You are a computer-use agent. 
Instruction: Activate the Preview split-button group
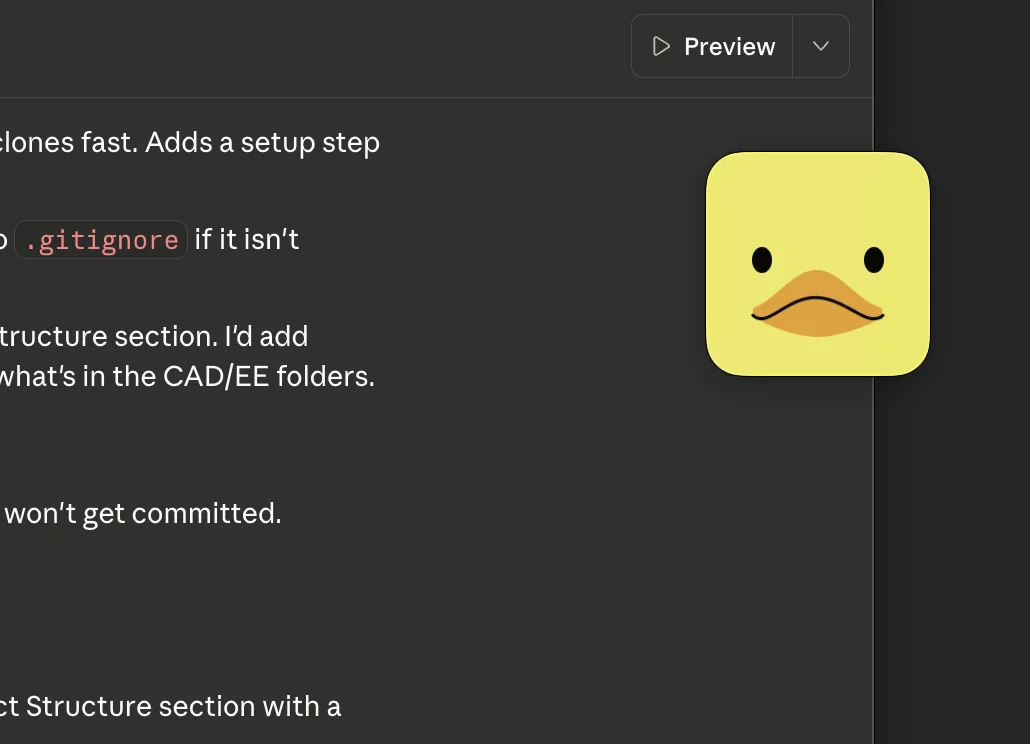click(740, 46)
